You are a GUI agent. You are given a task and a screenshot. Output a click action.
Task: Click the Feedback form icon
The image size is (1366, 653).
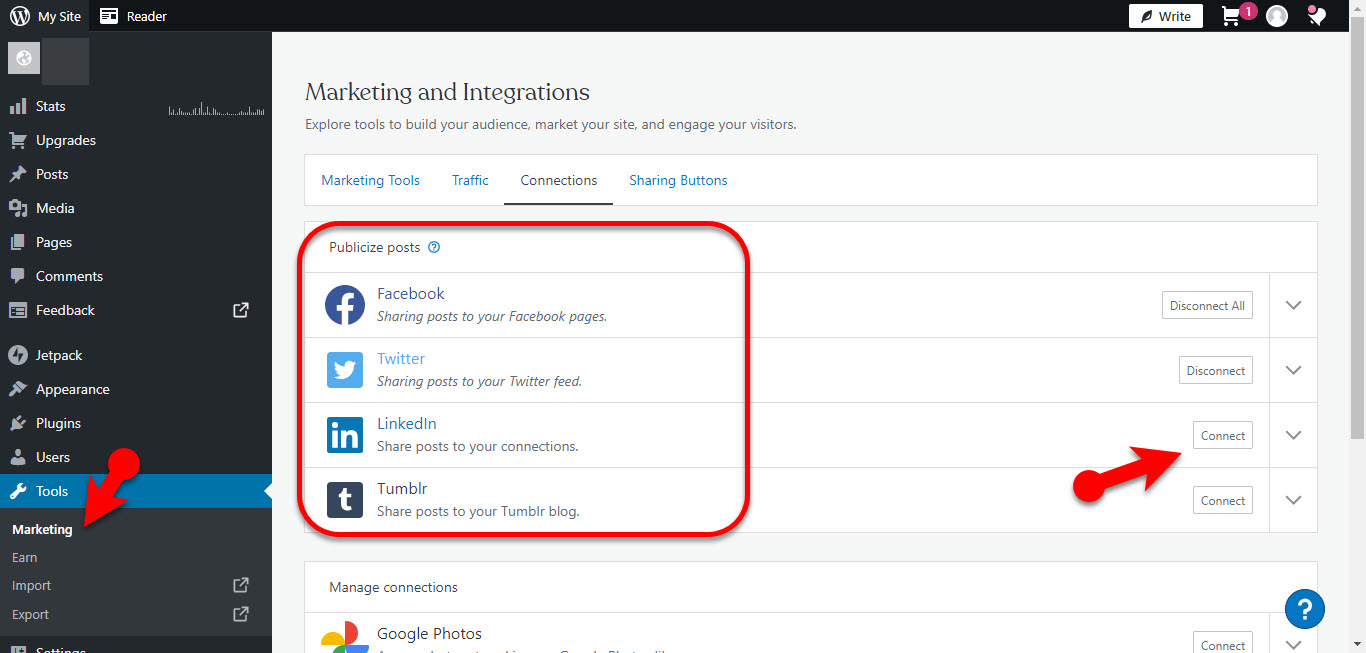coord(18,310)
